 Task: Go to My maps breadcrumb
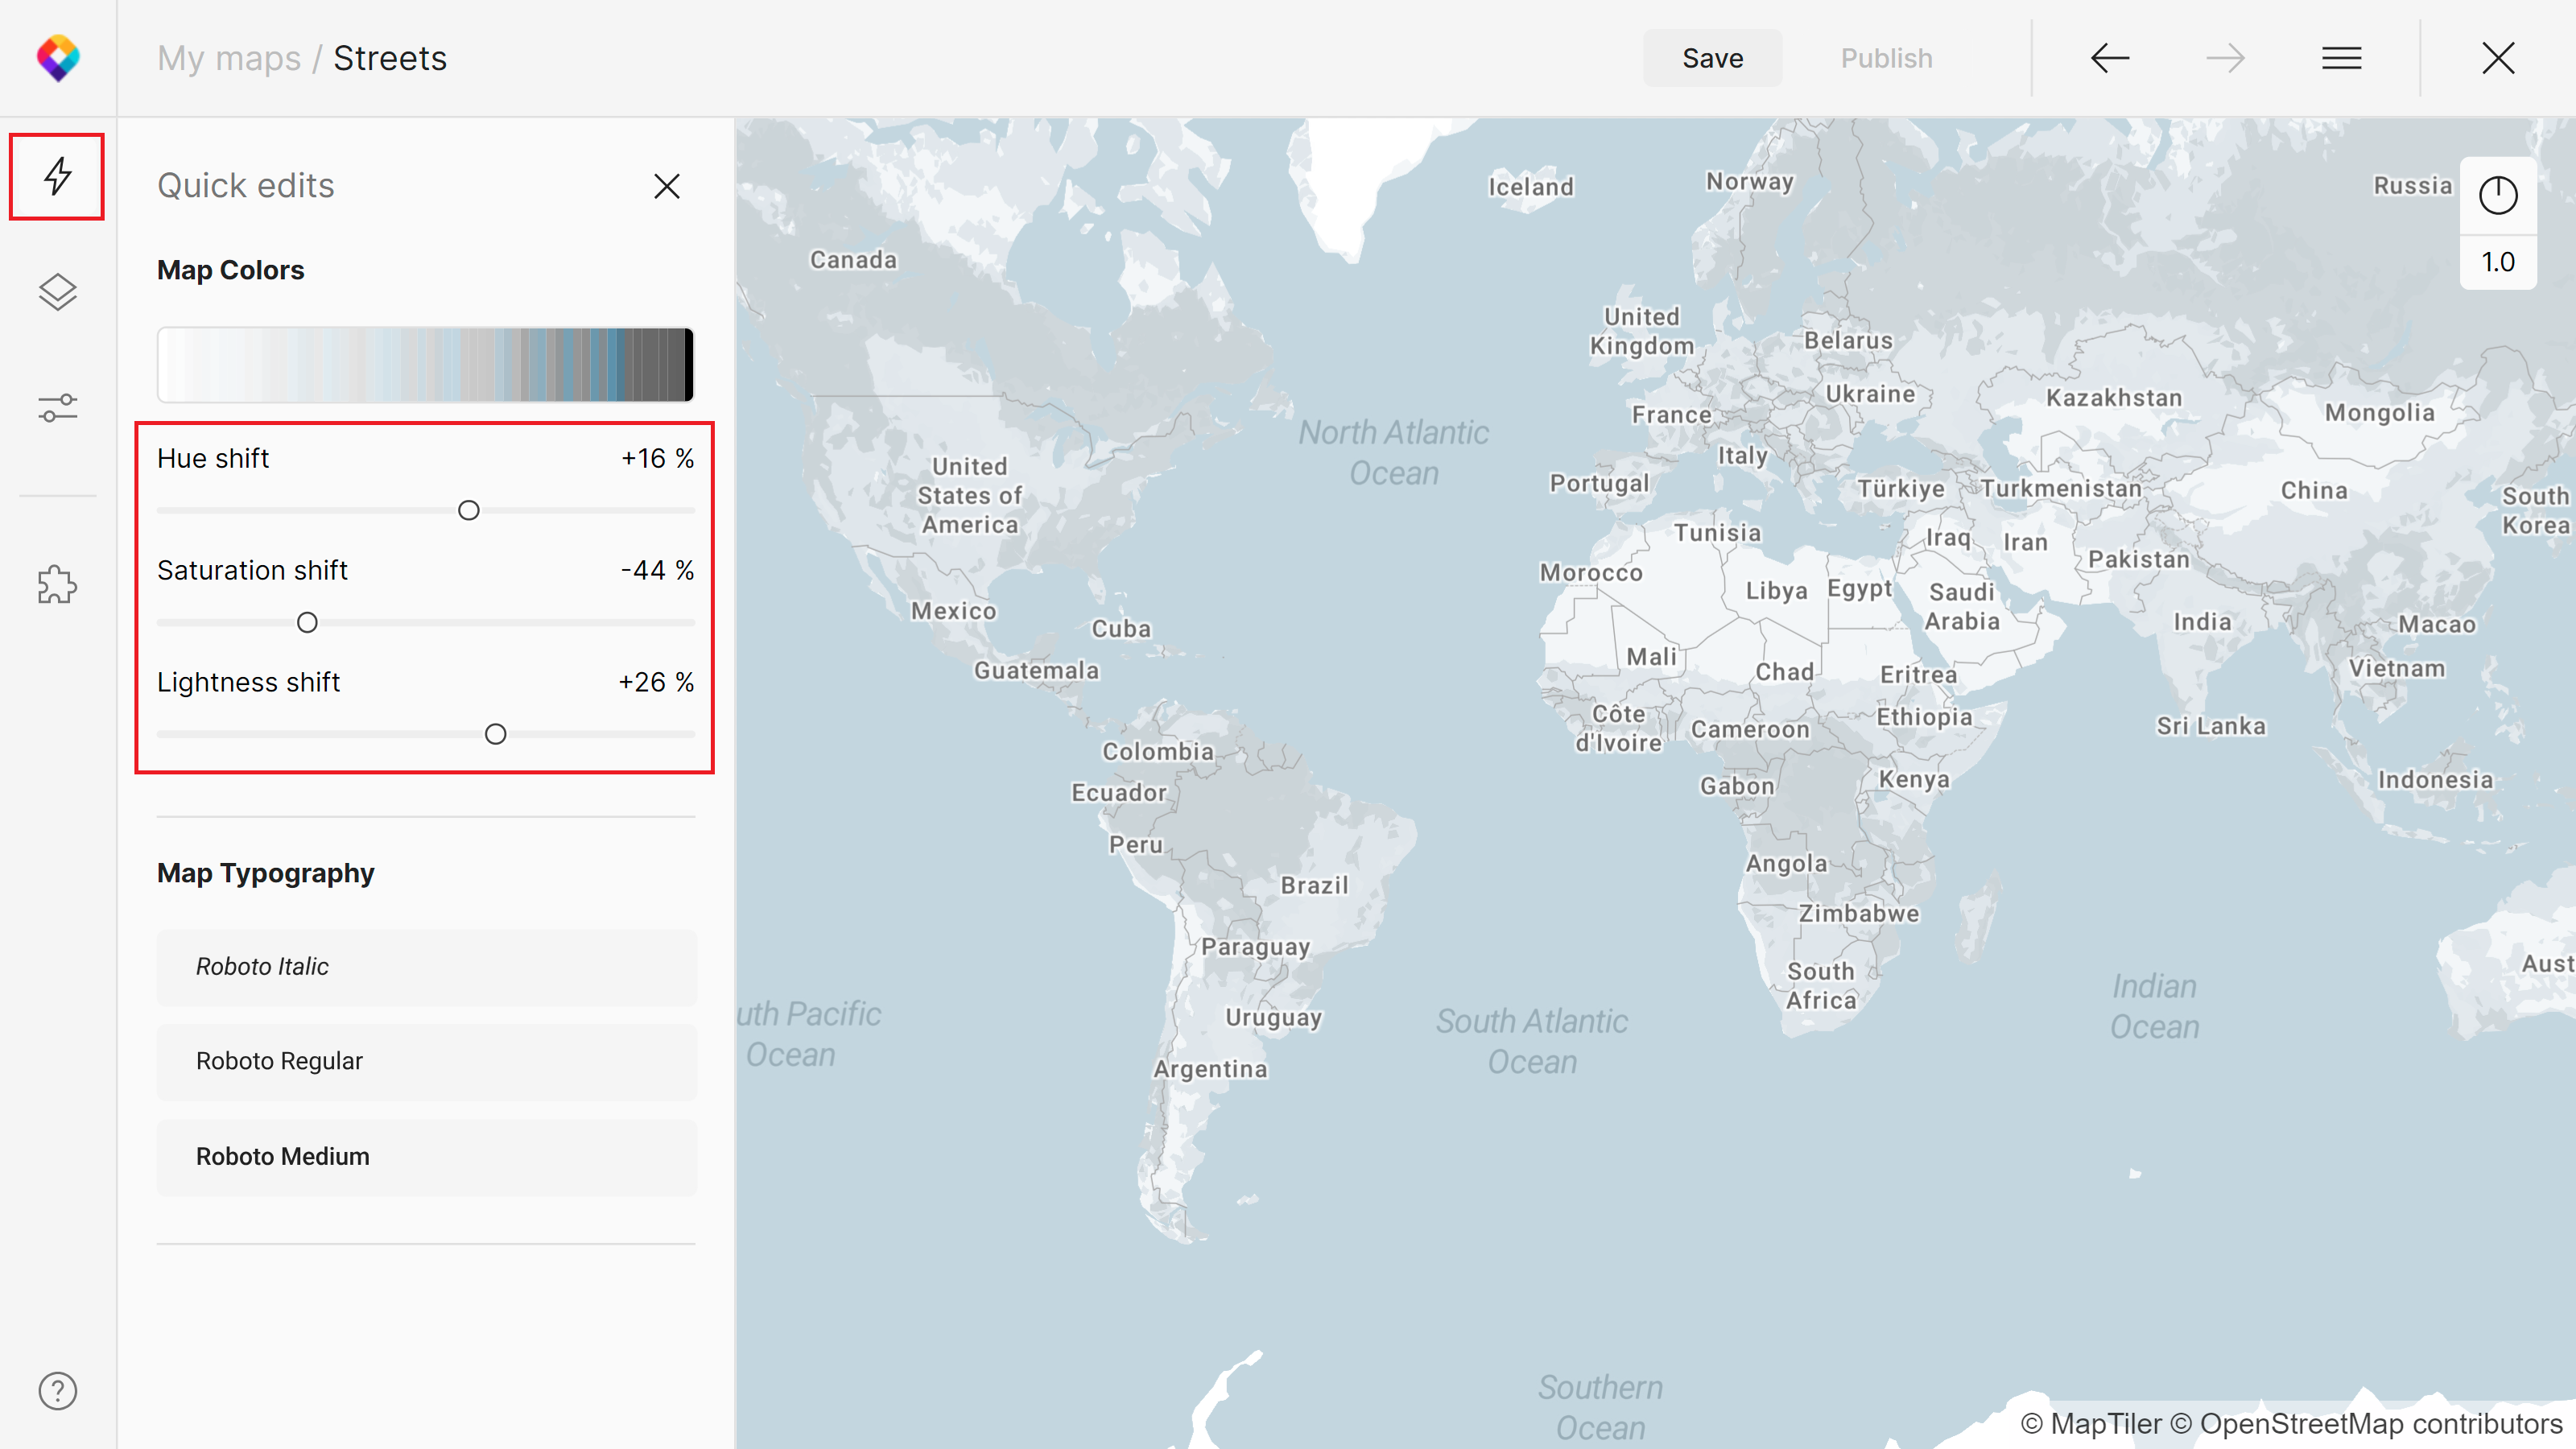[x=229, y=58]
